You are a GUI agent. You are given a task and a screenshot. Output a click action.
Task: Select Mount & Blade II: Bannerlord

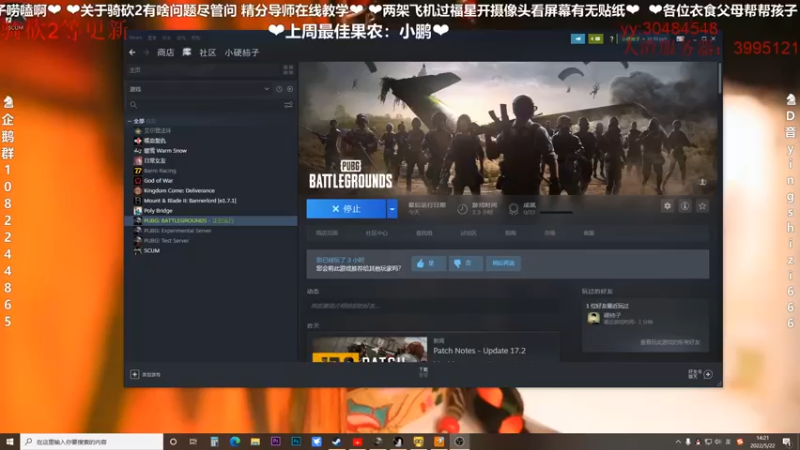pos(190,201)
